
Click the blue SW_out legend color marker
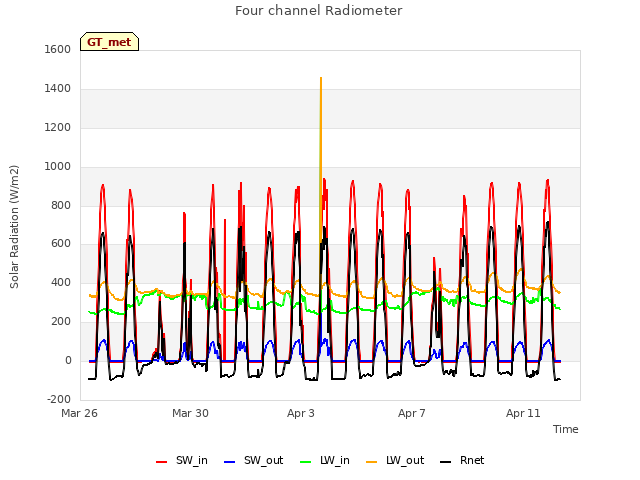230,462
